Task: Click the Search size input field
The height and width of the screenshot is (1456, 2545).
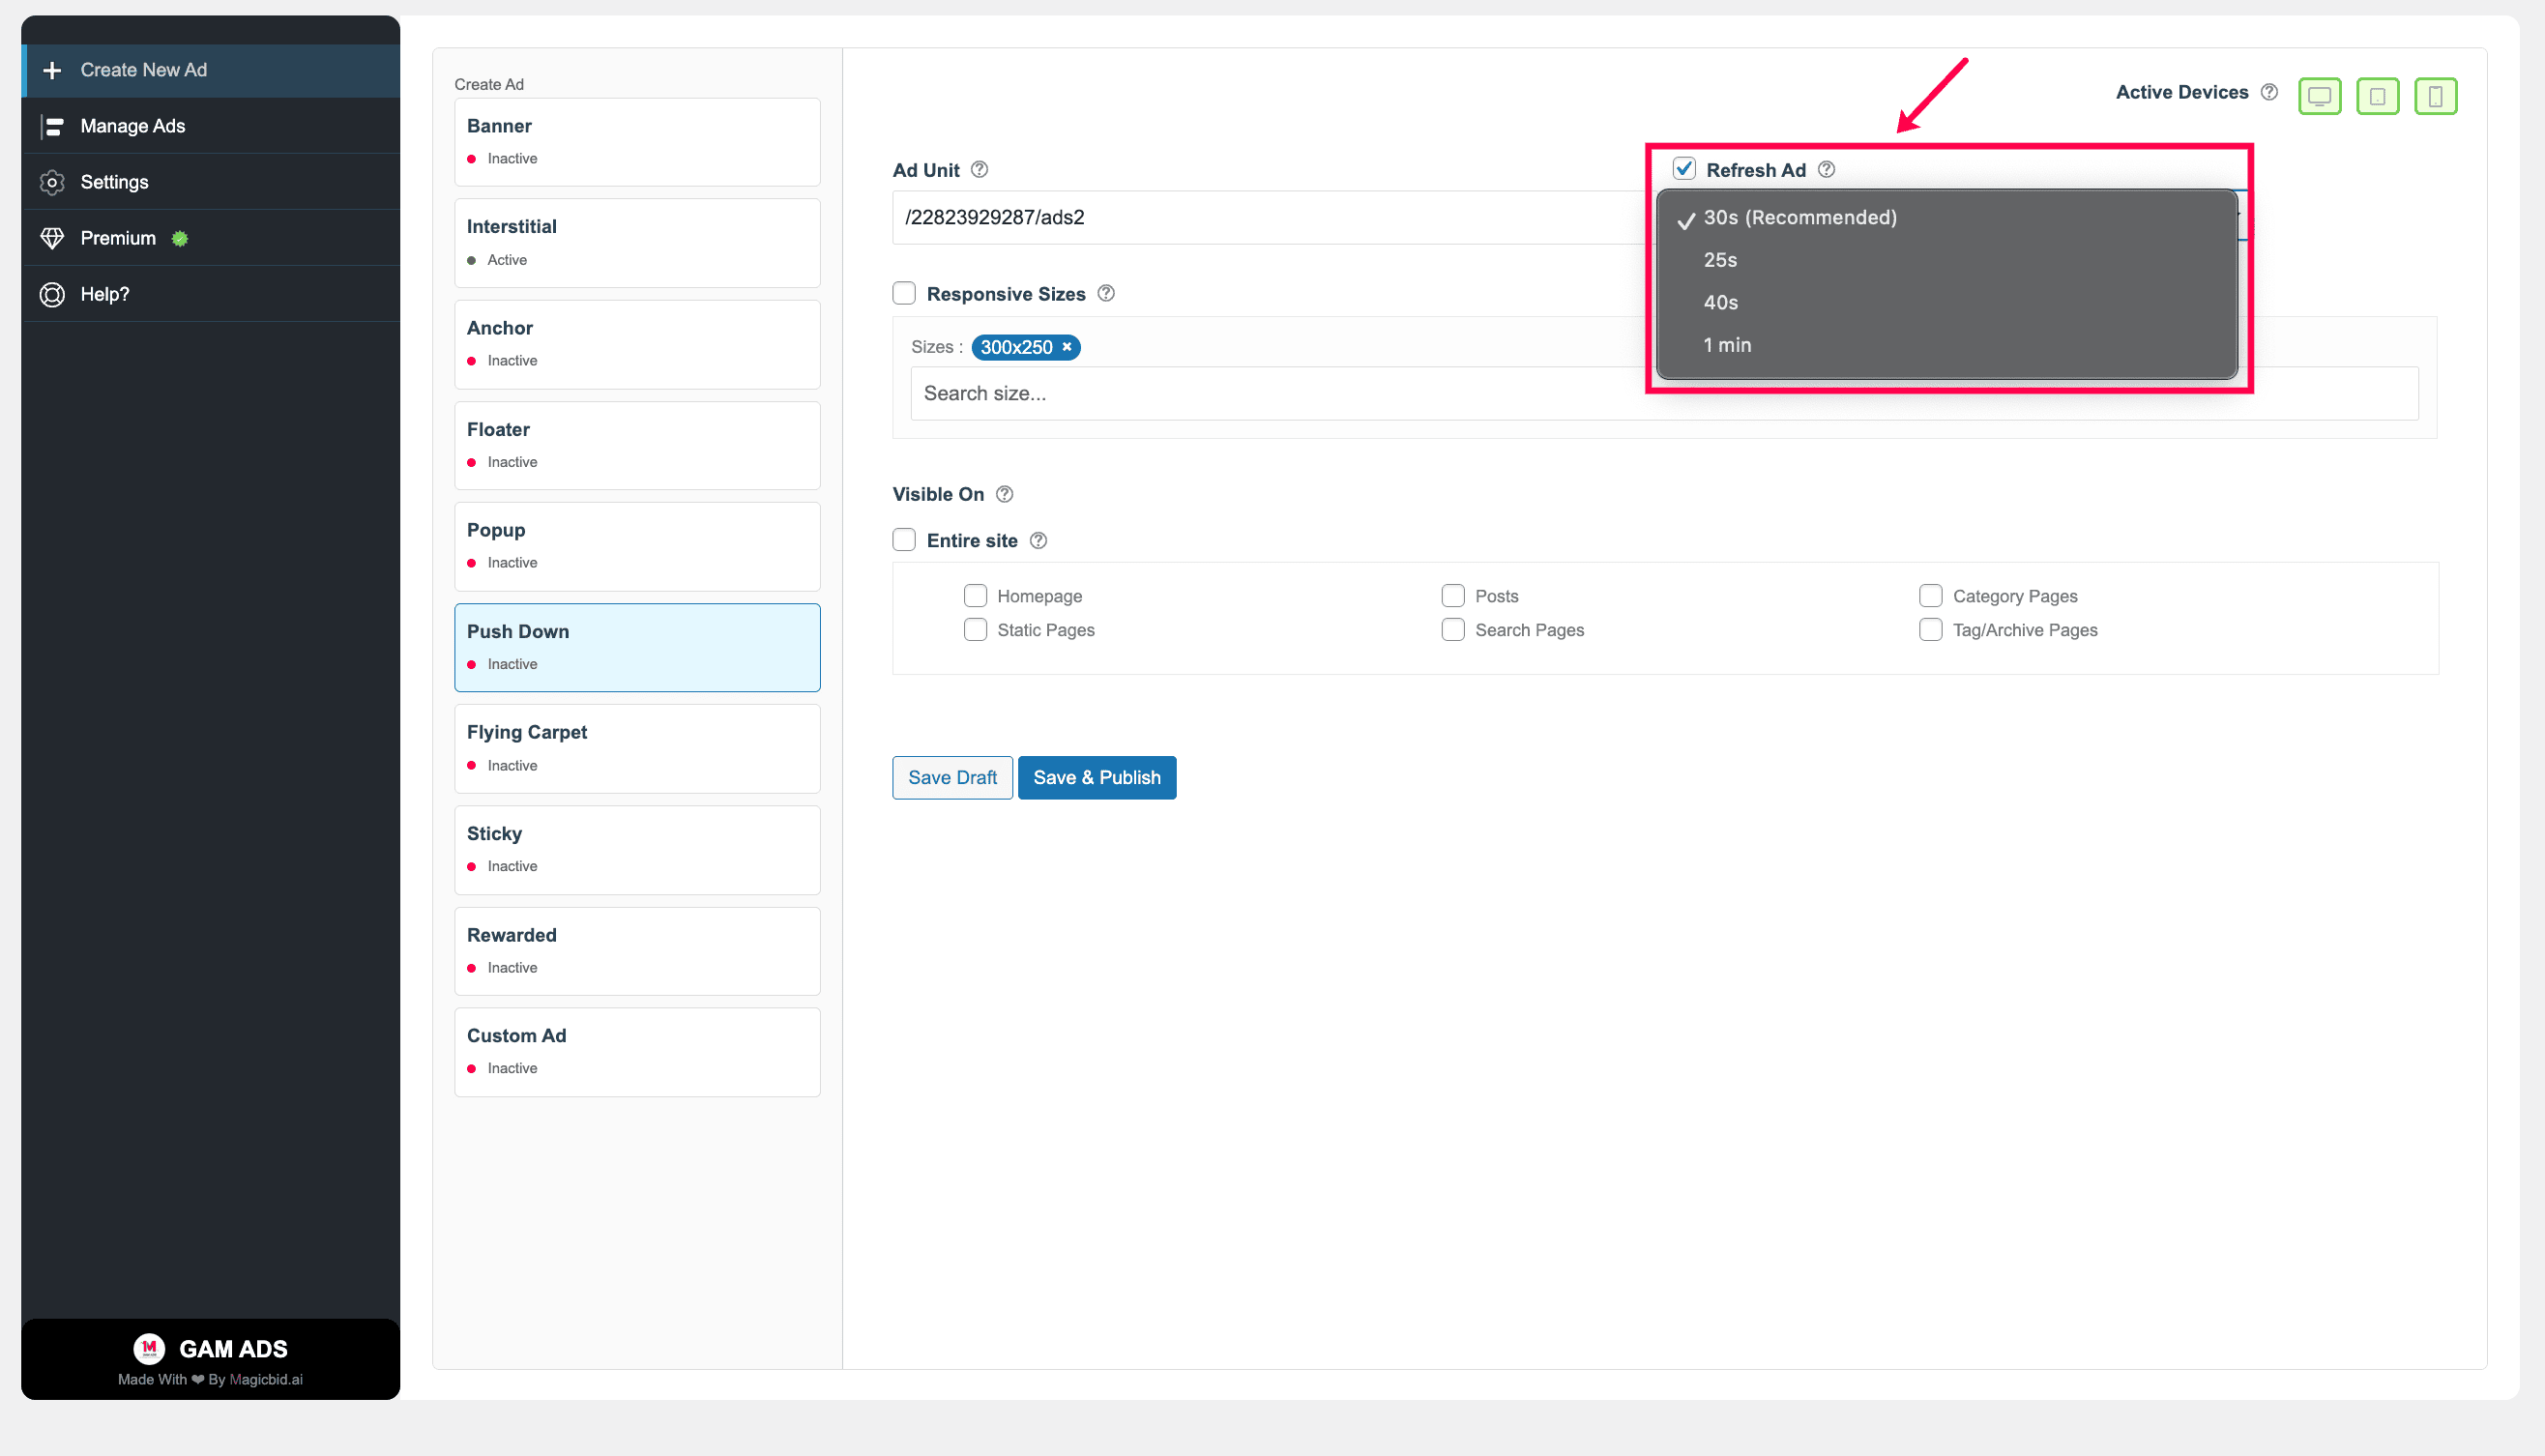Action: tap(1664, 394)
